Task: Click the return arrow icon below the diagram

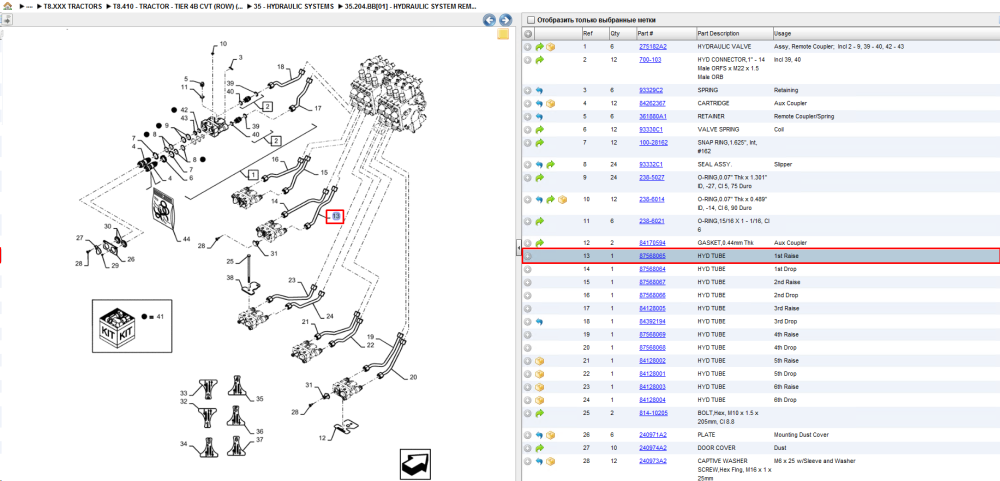Action: coord(416,464)
